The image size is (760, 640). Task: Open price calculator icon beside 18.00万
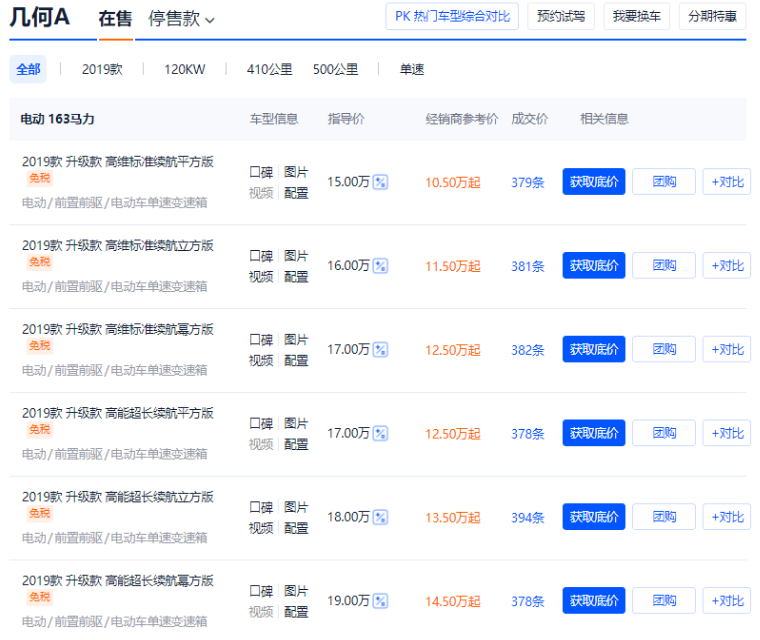(380, 517)
